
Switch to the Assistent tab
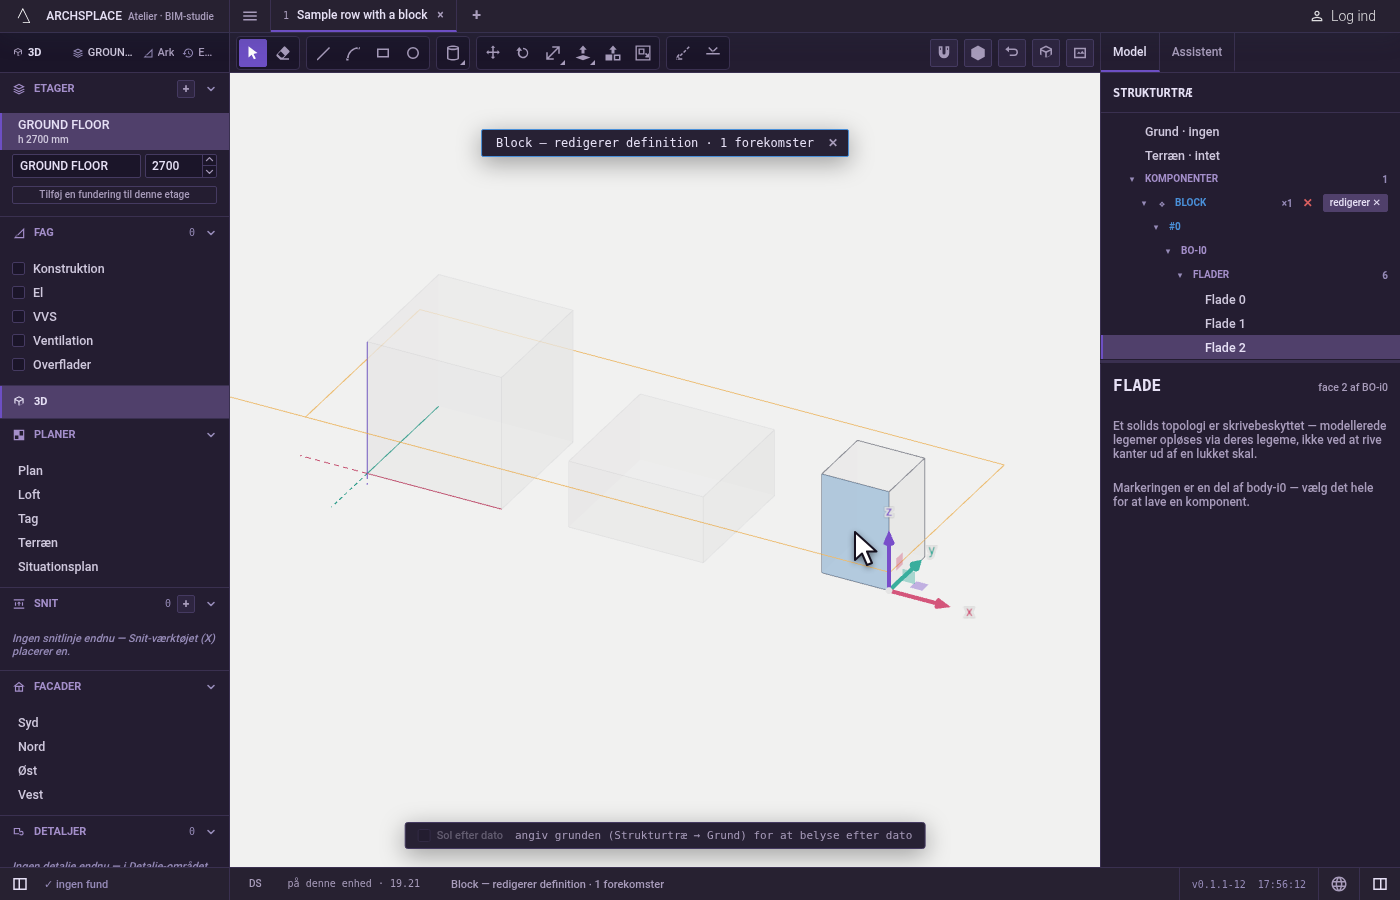coord(1197,52)
